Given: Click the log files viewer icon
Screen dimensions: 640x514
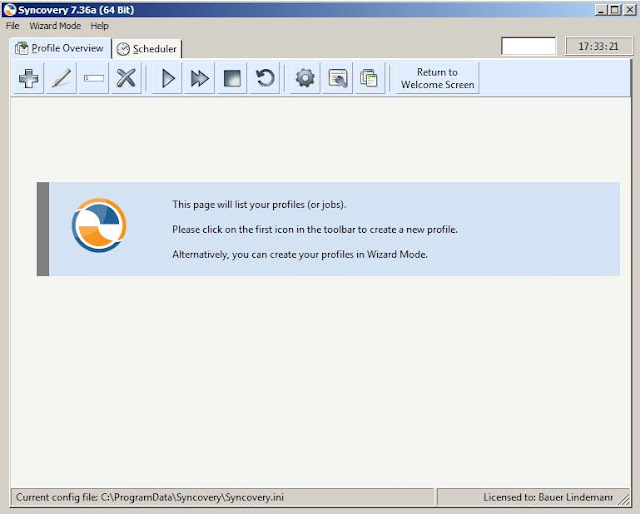Looking at the screenshot, I should [338, 78].
